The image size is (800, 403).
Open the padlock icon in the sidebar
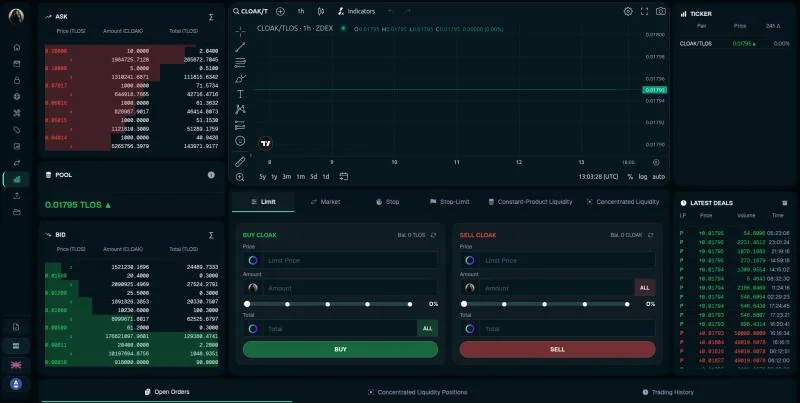[17, 80]
